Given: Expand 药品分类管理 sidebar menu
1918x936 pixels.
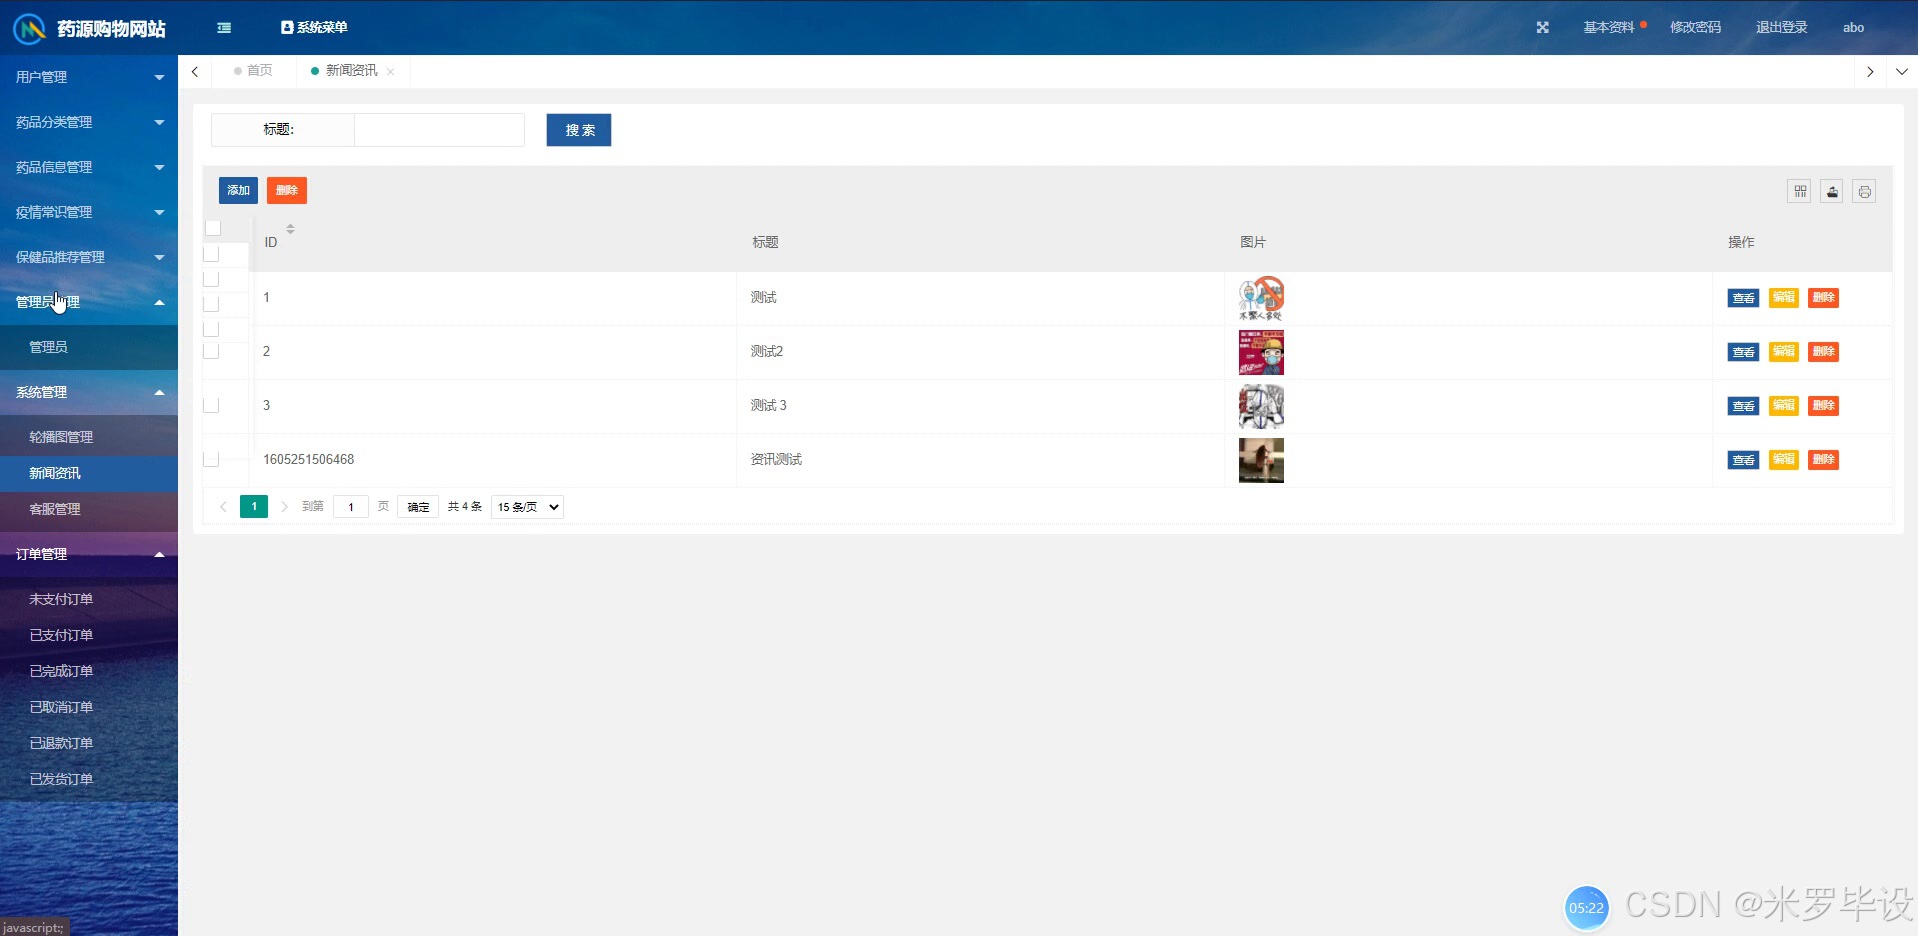Looking at the screenshot, I should pos(89,122).
